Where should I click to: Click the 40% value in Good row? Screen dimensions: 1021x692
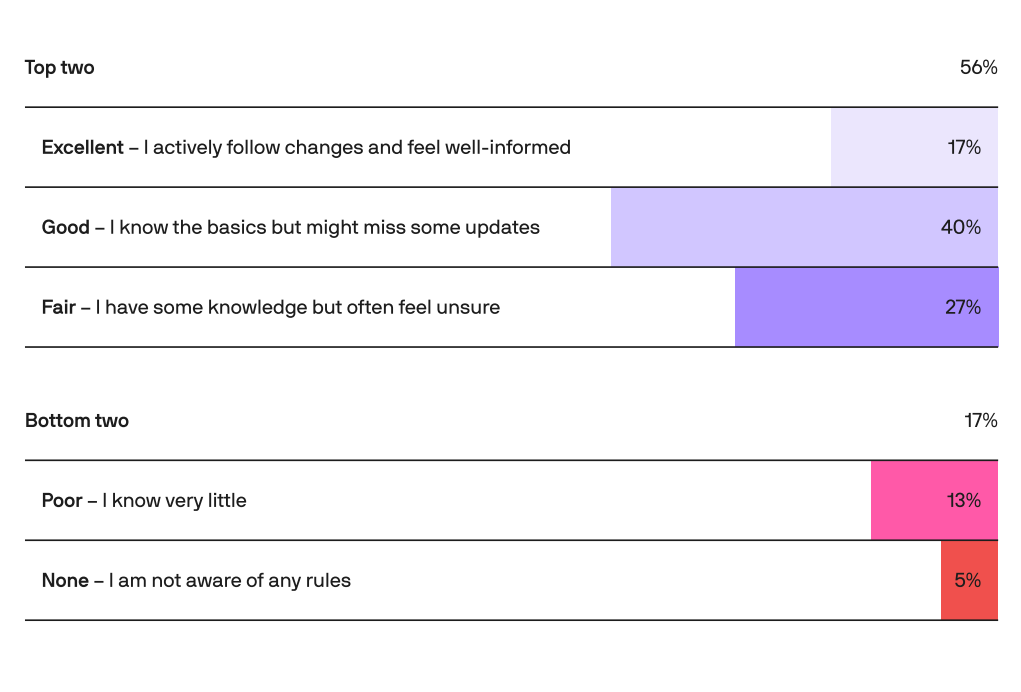tap(960, 228)
